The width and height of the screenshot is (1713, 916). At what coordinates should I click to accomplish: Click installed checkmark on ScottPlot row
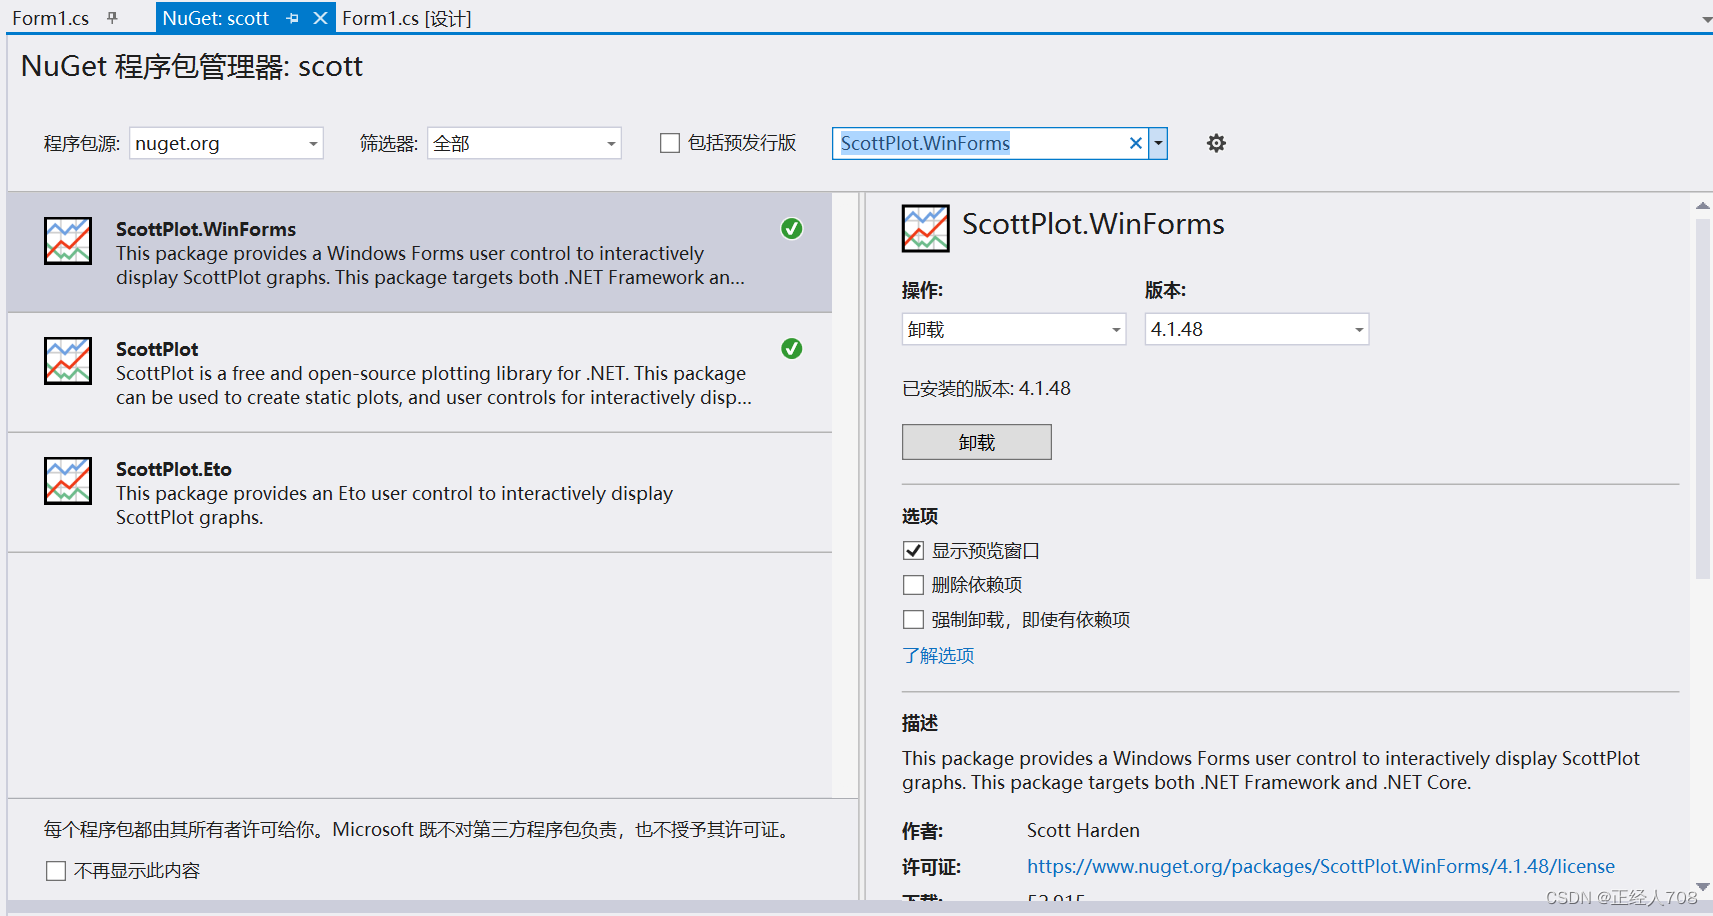tap(791, 349)
